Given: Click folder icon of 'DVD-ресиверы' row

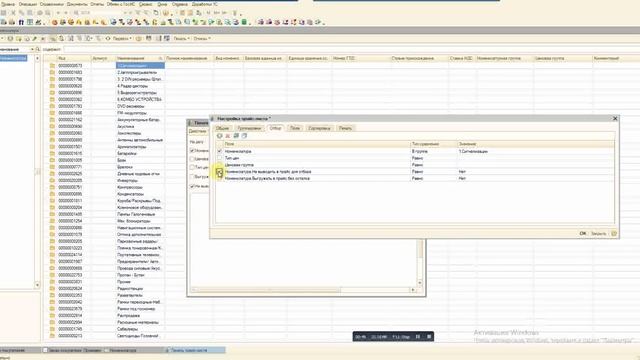Looking at the screenshot, I should tap(52, 106).
